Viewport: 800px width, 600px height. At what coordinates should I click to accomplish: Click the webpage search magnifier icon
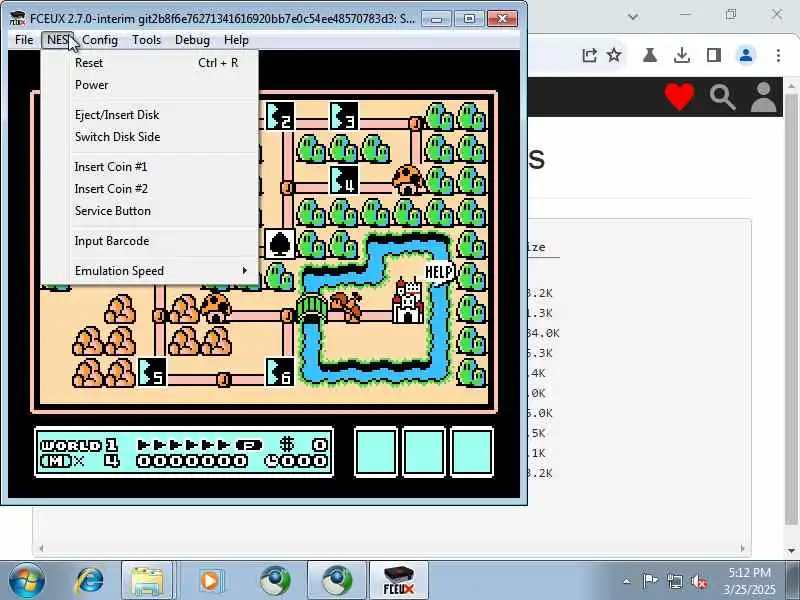(722, 97)
